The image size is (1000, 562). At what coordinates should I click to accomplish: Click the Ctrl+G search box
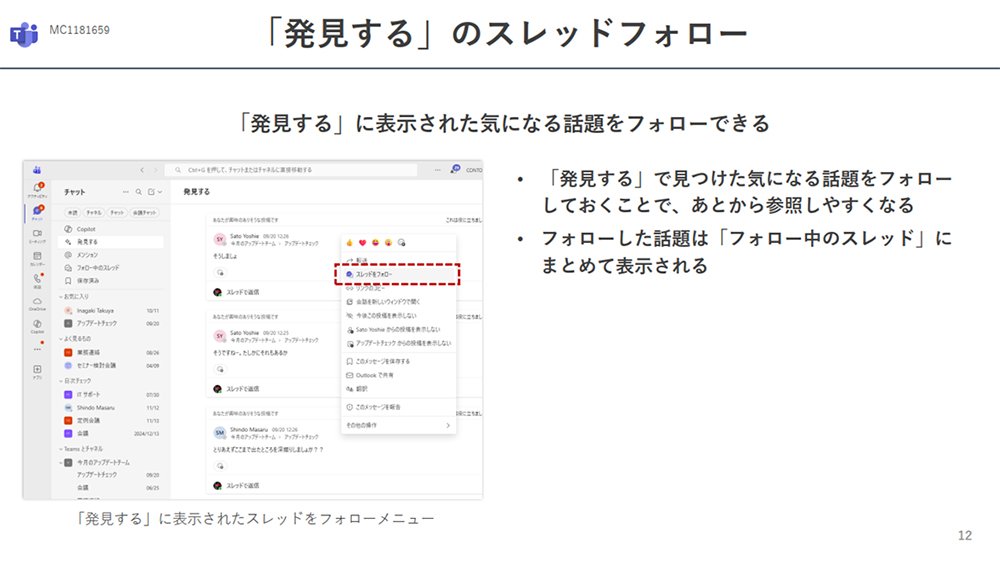[x=291, y=170]
